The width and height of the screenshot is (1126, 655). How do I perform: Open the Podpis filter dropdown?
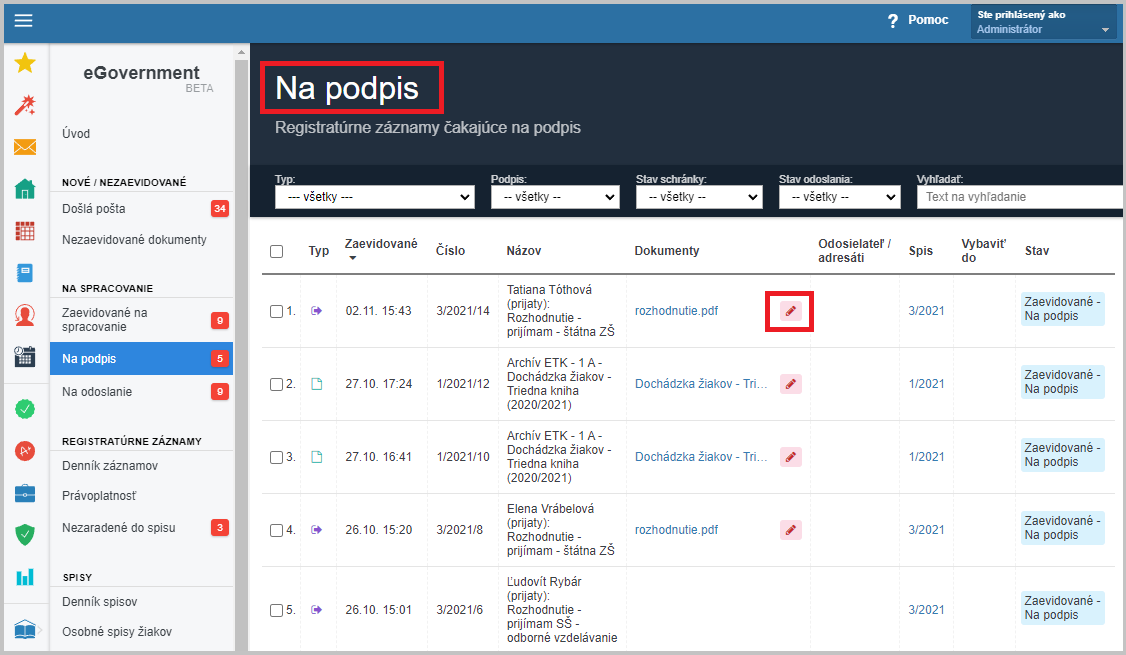[555, 197]
